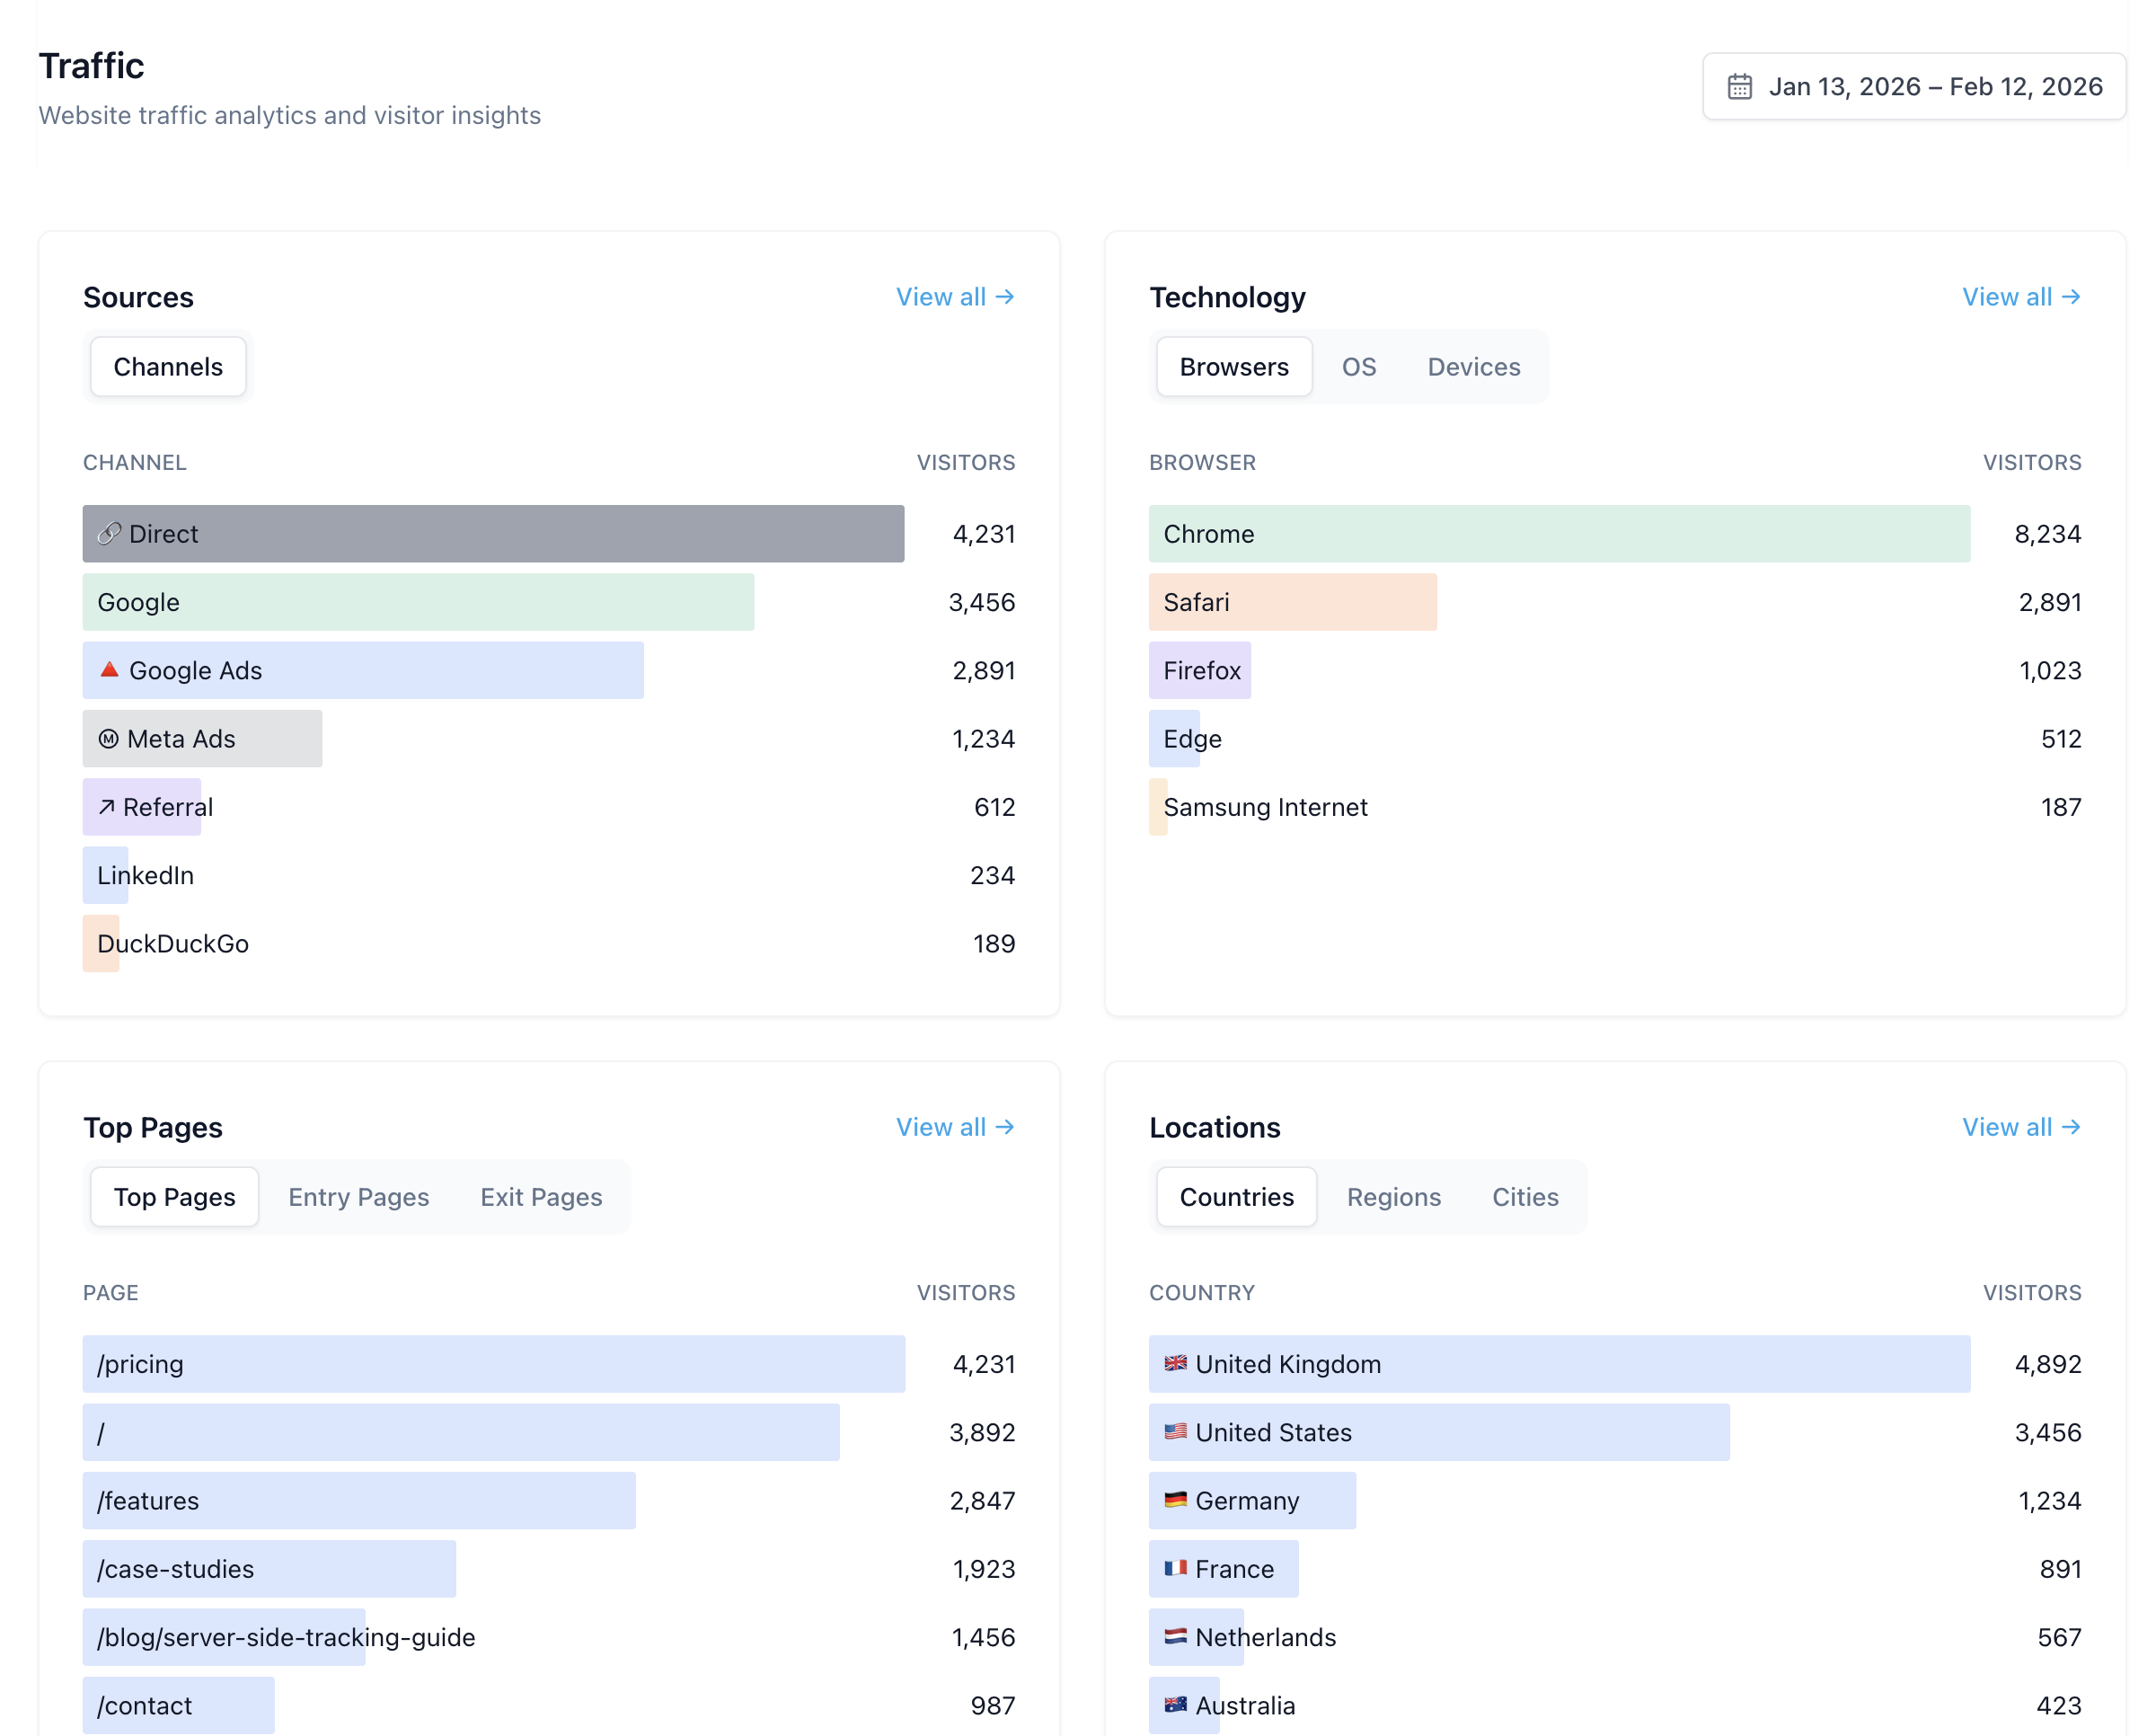Screen dimensions: 2156x1736
Task: Click the Google Ads triangle icon
Action: 109,670
